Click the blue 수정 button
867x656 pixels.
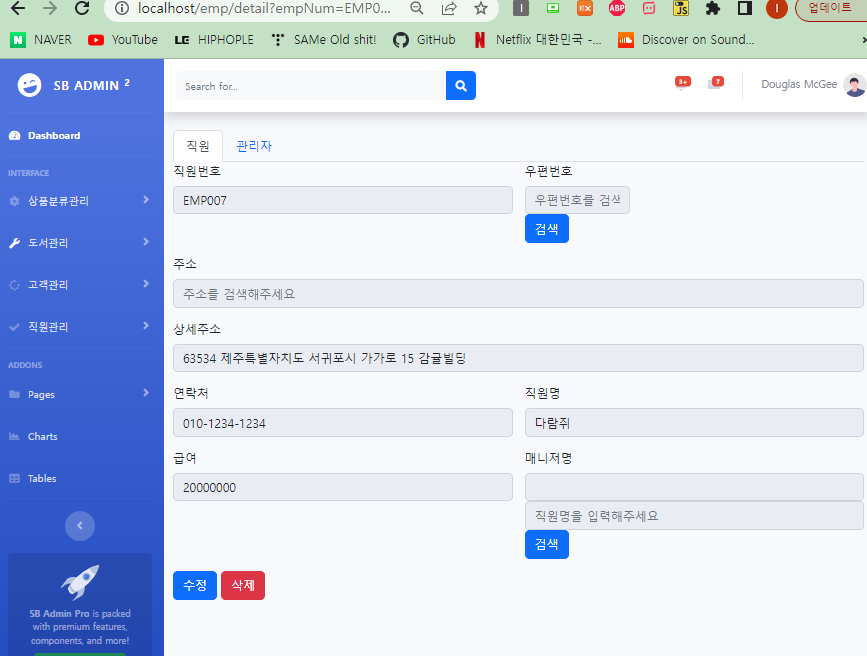pos(195,585)
